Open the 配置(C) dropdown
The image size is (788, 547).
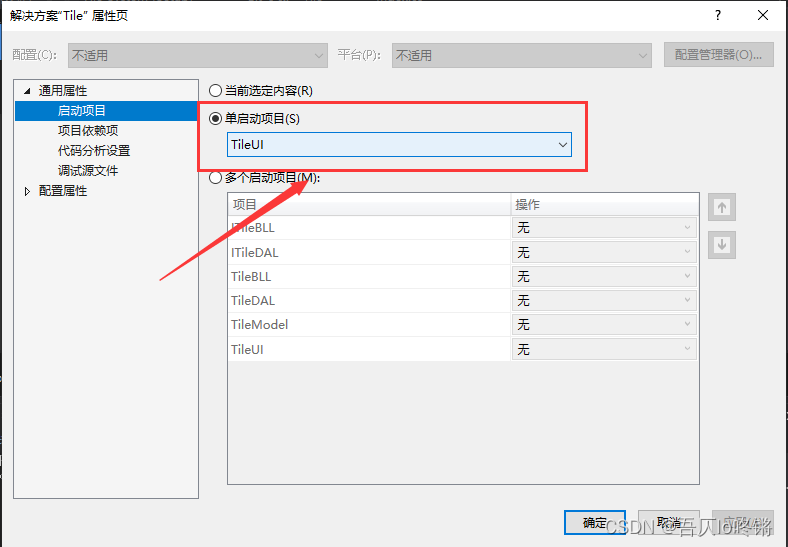[198, 55]
